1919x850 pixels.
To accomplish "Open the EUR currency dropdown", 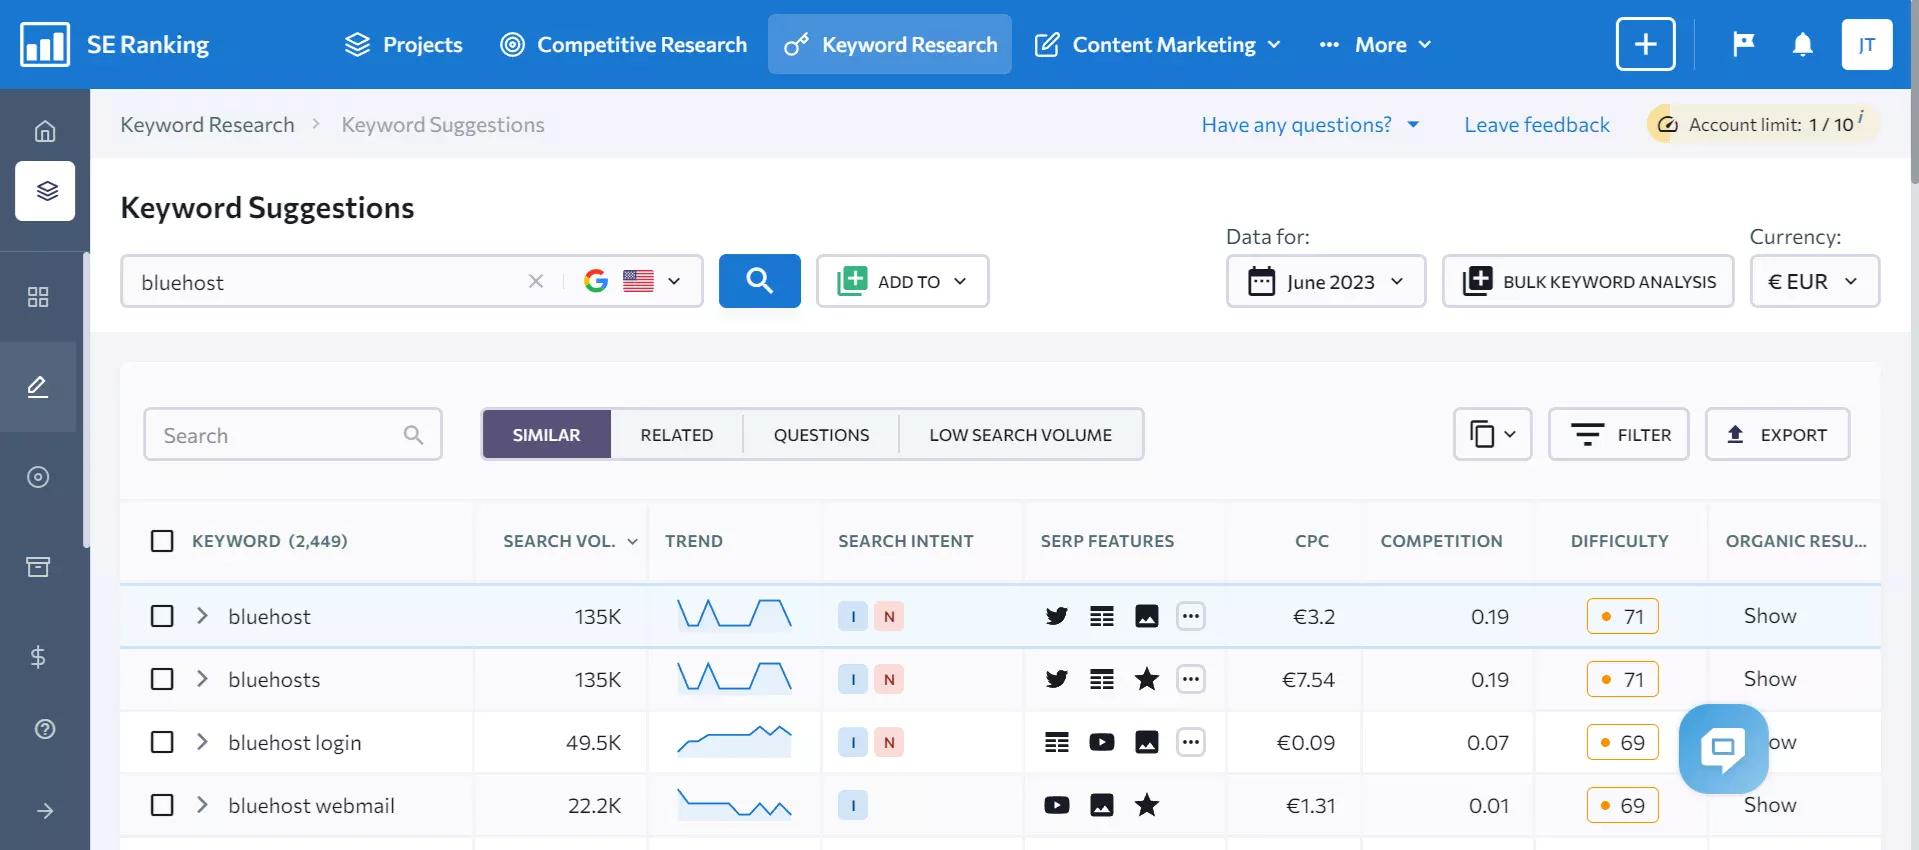I will (x=1814, y=281).
